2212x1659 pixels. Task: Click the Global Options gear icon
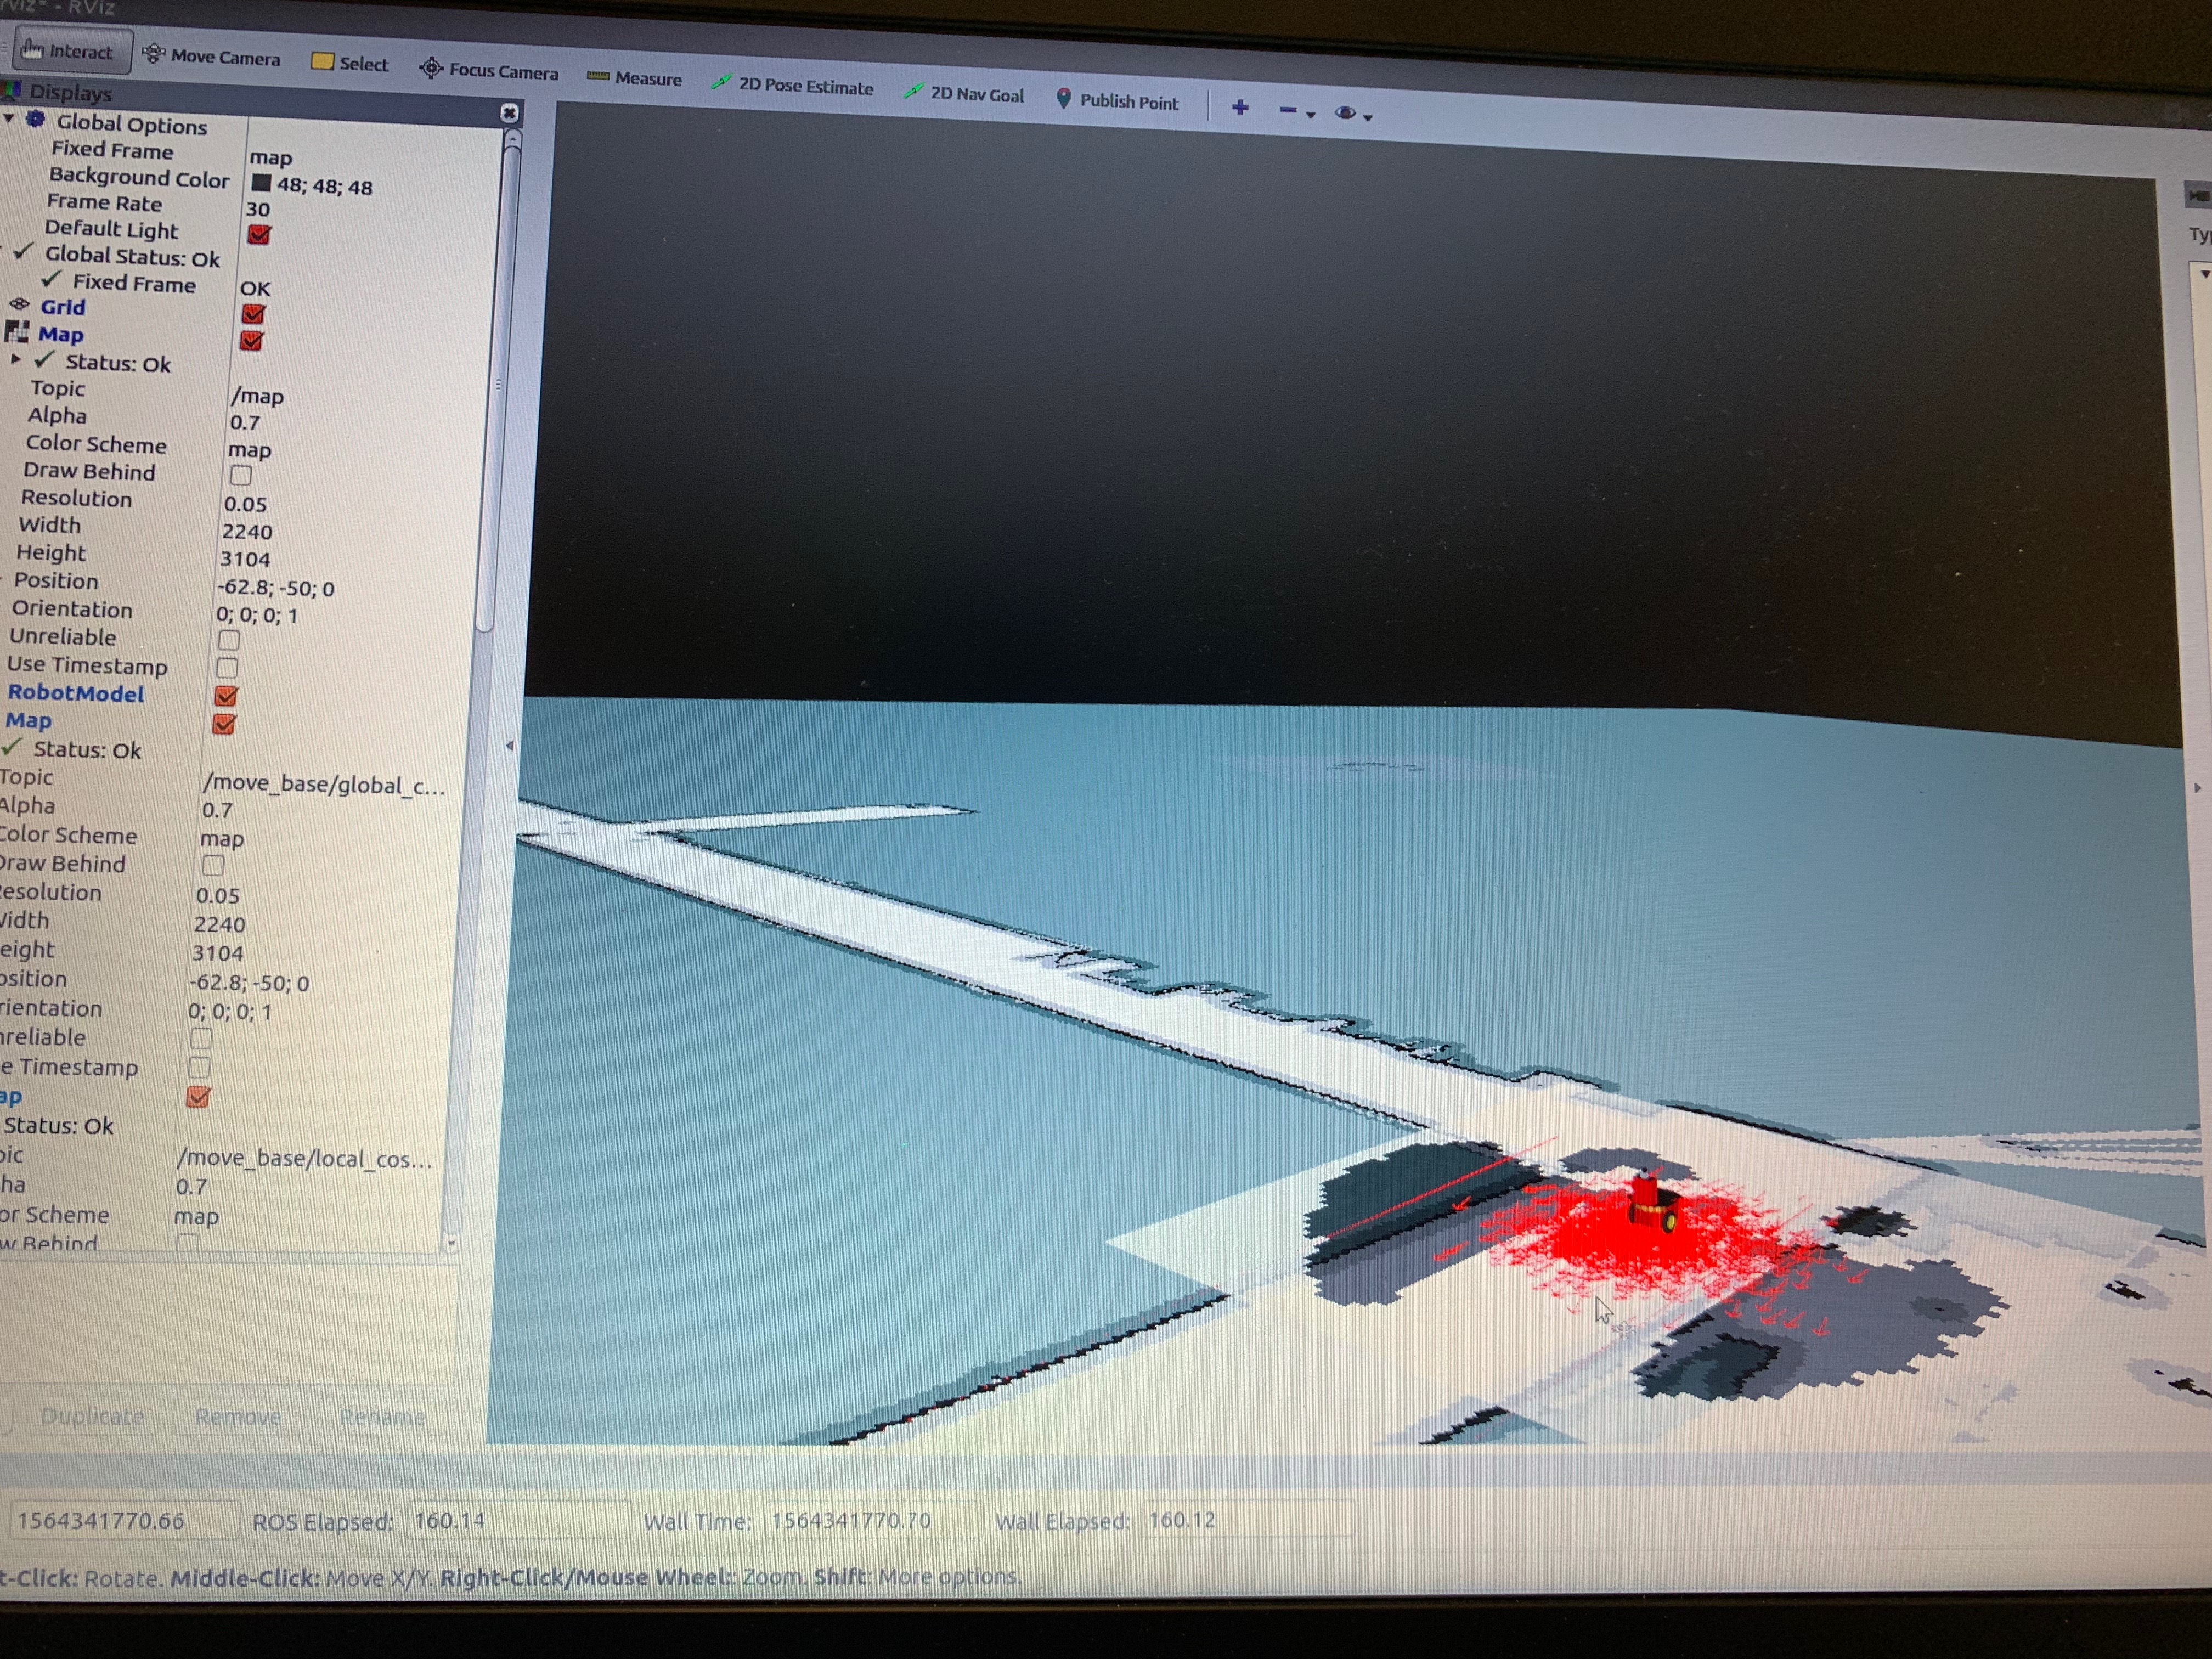(x=35, y=120)
